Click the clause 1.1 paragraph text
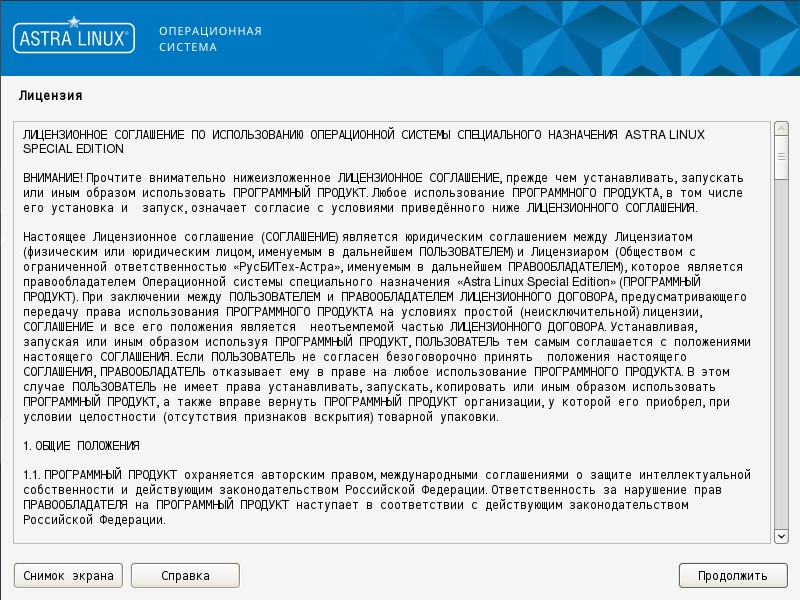The width and height of the screenshot is (800, 600). click(380, 489)
